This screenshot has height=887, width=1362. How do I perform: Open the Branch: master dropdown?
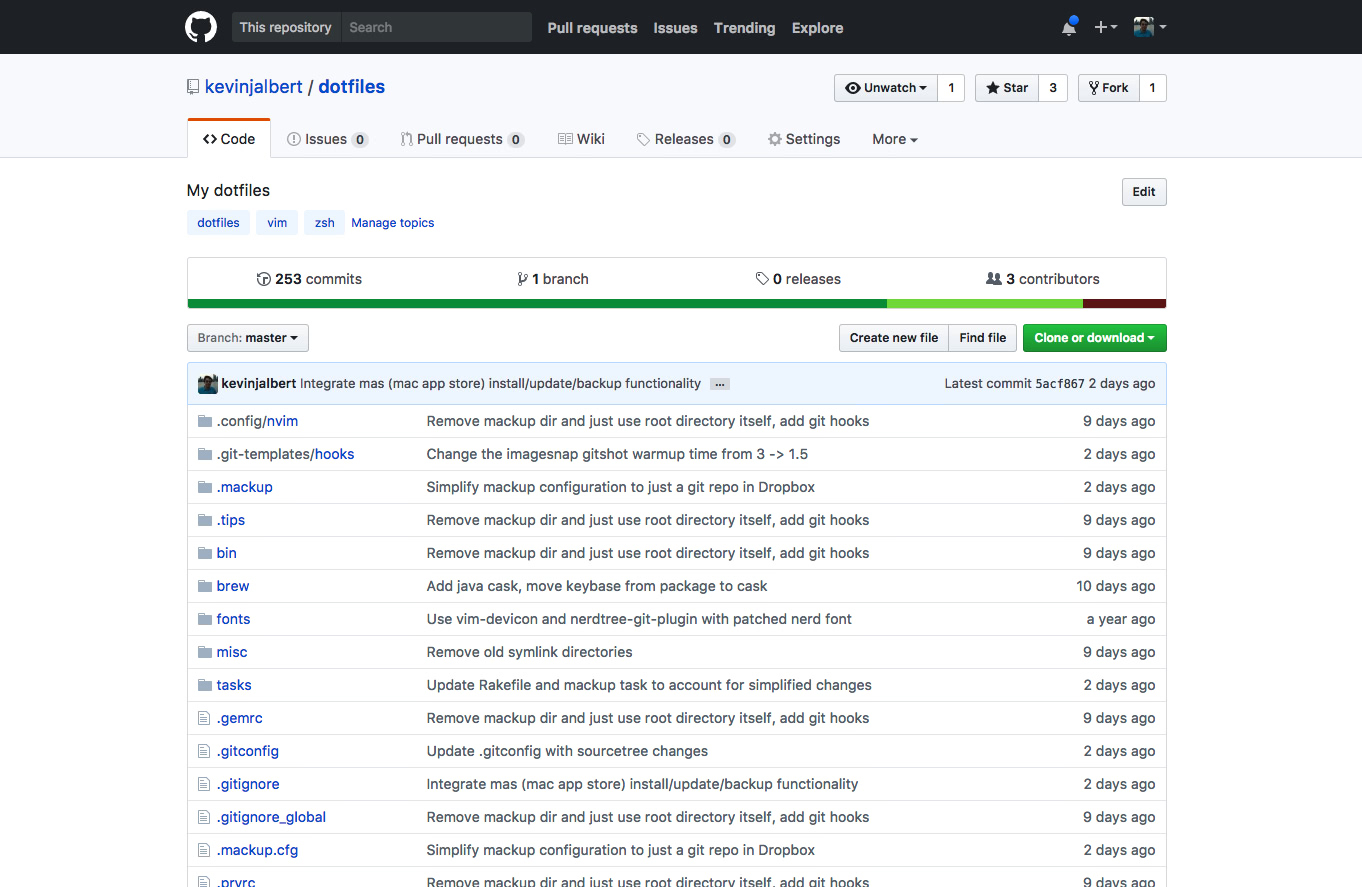tap(248, 338)
